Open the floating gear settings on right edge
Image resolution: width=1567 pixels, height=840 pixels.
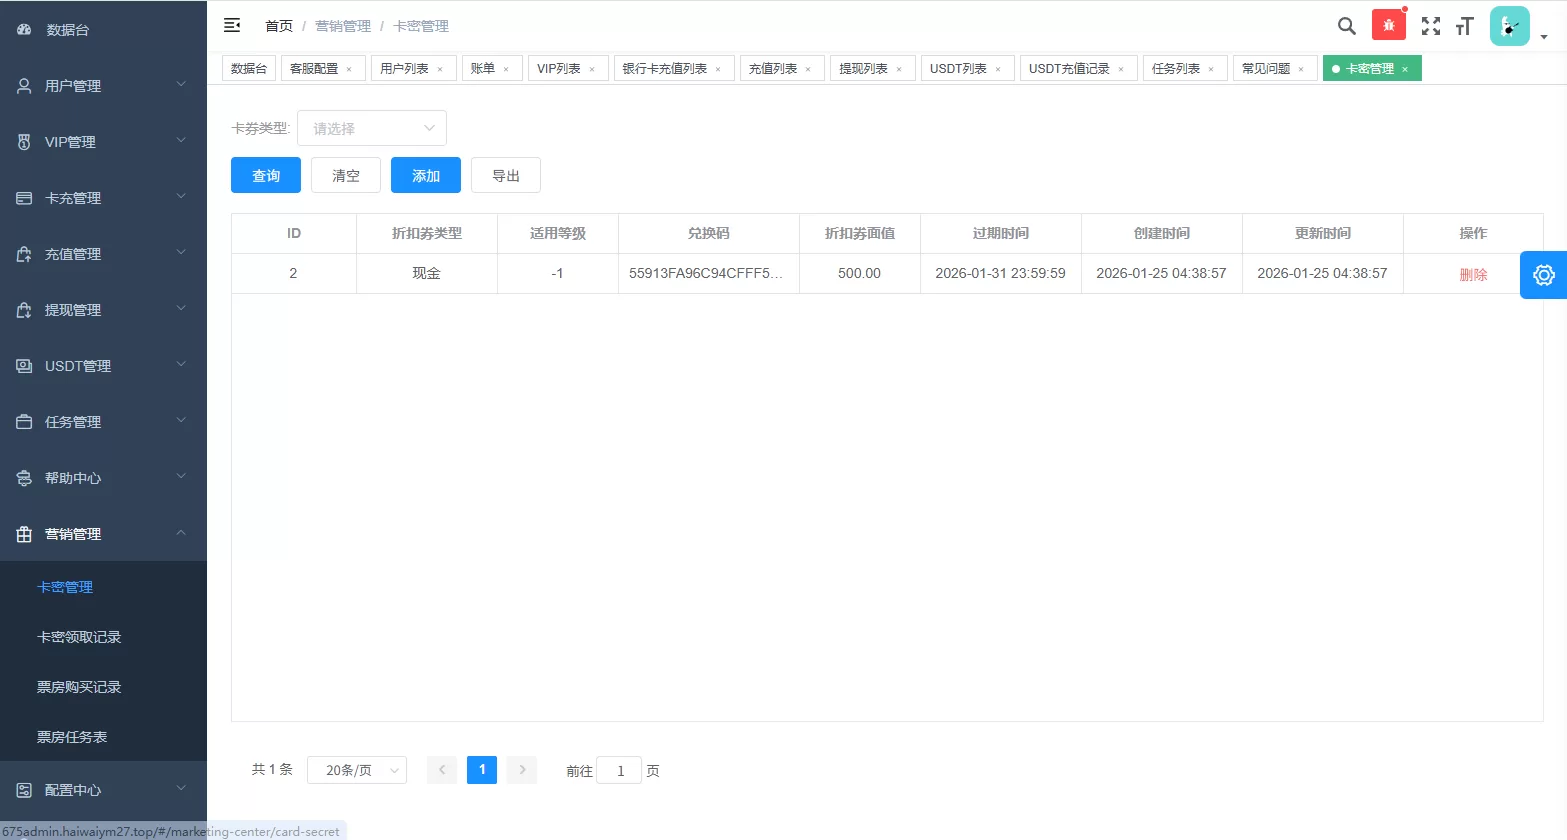pyautogui.click(x=1543, y=274)
